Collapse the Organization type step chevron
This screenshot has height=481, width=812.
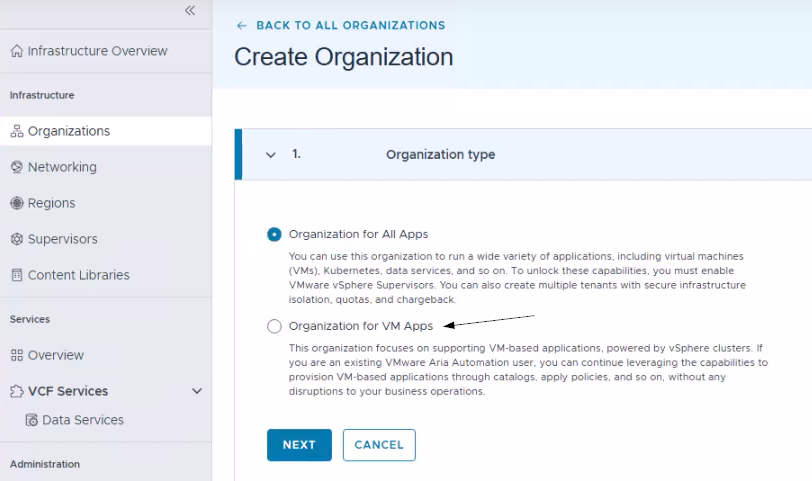click(x=270, y=155)
